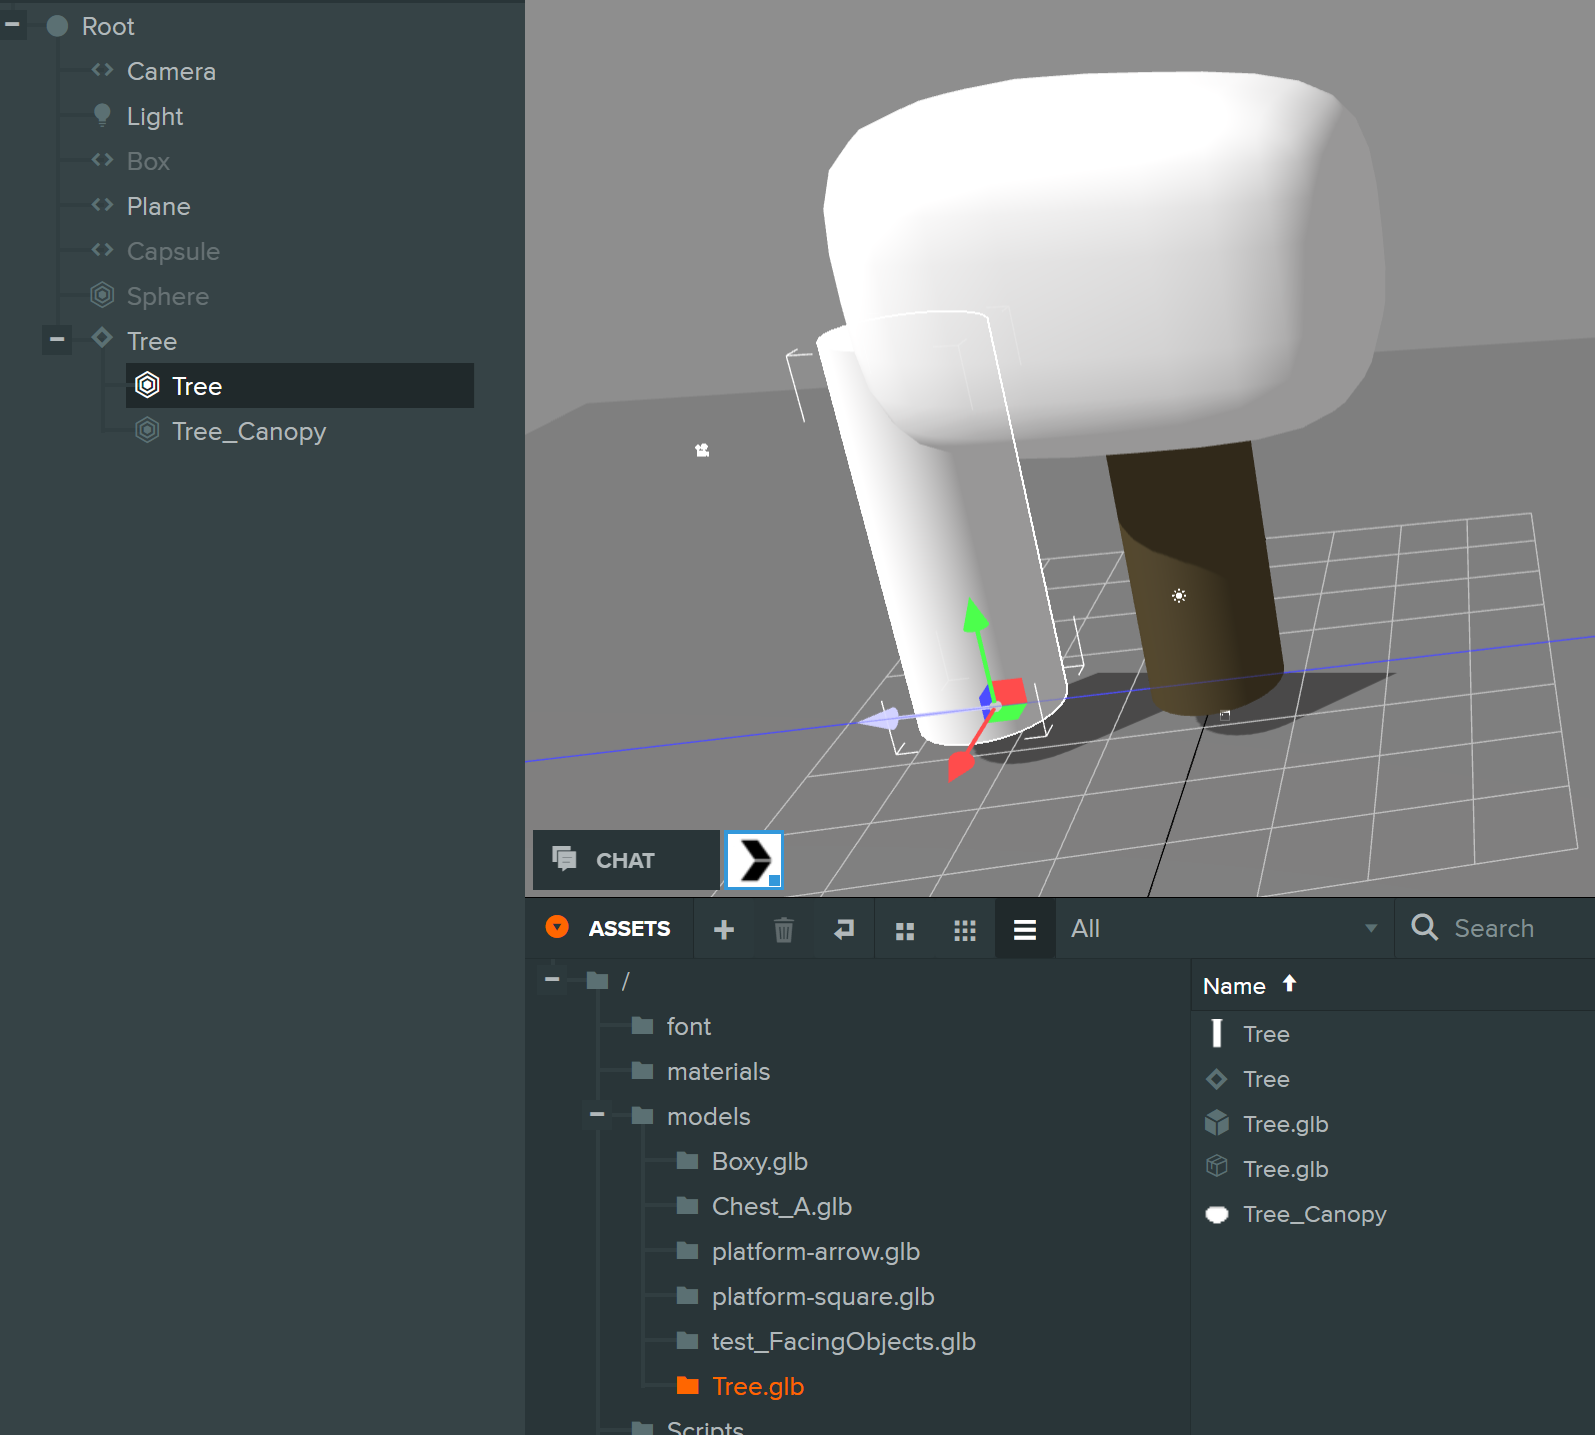Click the green Y-axis gizmo arrow
This screenshot has height=1435, width=1595.
[974, 616]
